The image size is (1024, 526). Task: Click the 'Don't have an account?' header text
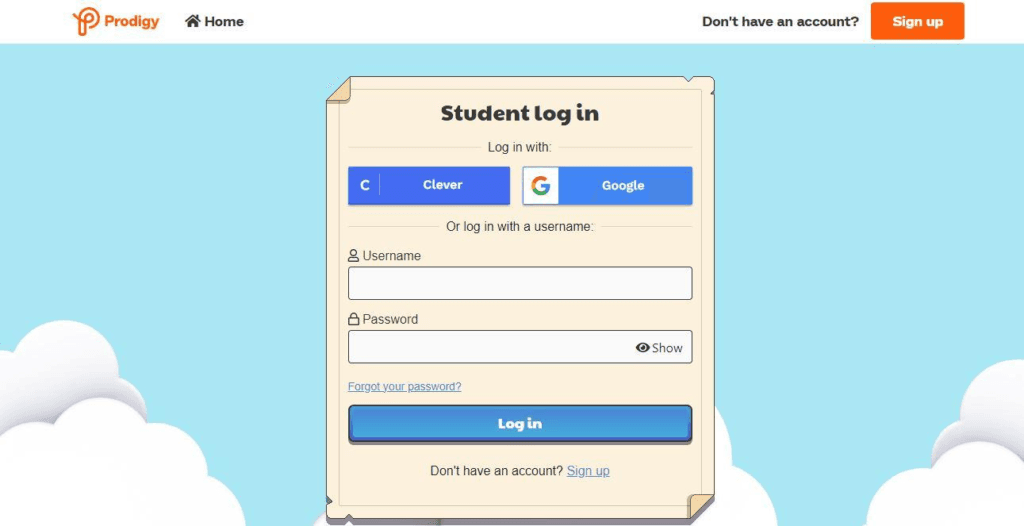click(780, 22)
